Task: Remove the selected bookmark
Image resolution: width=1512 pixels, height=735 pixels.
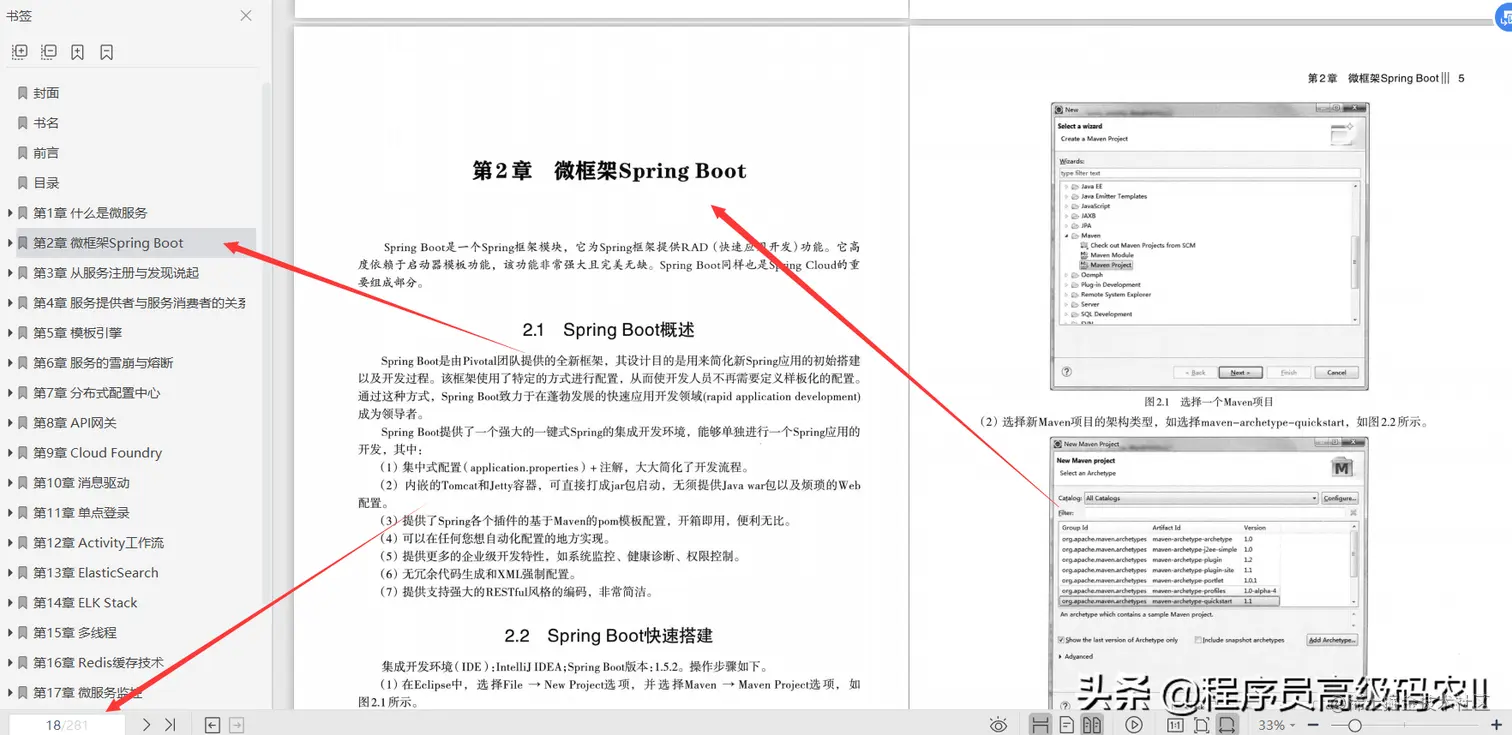Action: (x=105, y=51)
